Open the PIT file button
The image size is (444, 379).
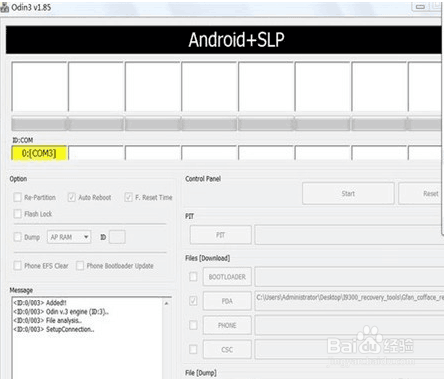[x=220, y=235]
